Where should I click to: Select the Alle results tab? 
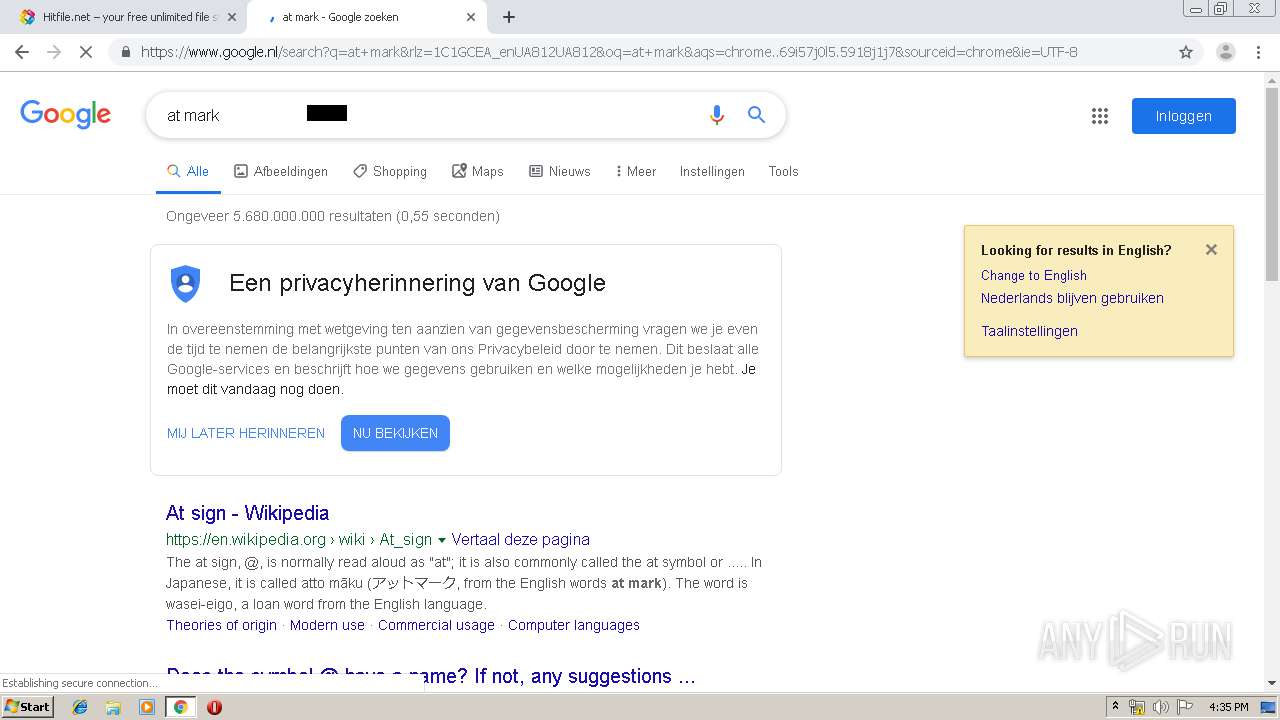(188, 171)
